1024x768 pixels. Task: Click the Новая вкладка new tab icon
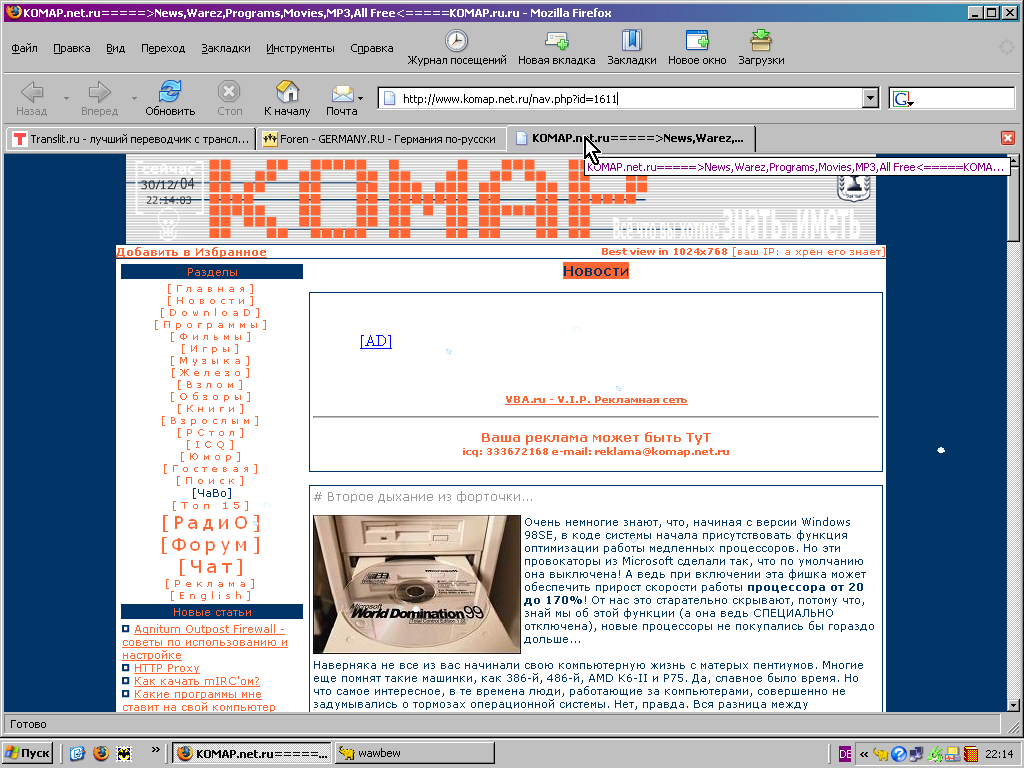556,41
